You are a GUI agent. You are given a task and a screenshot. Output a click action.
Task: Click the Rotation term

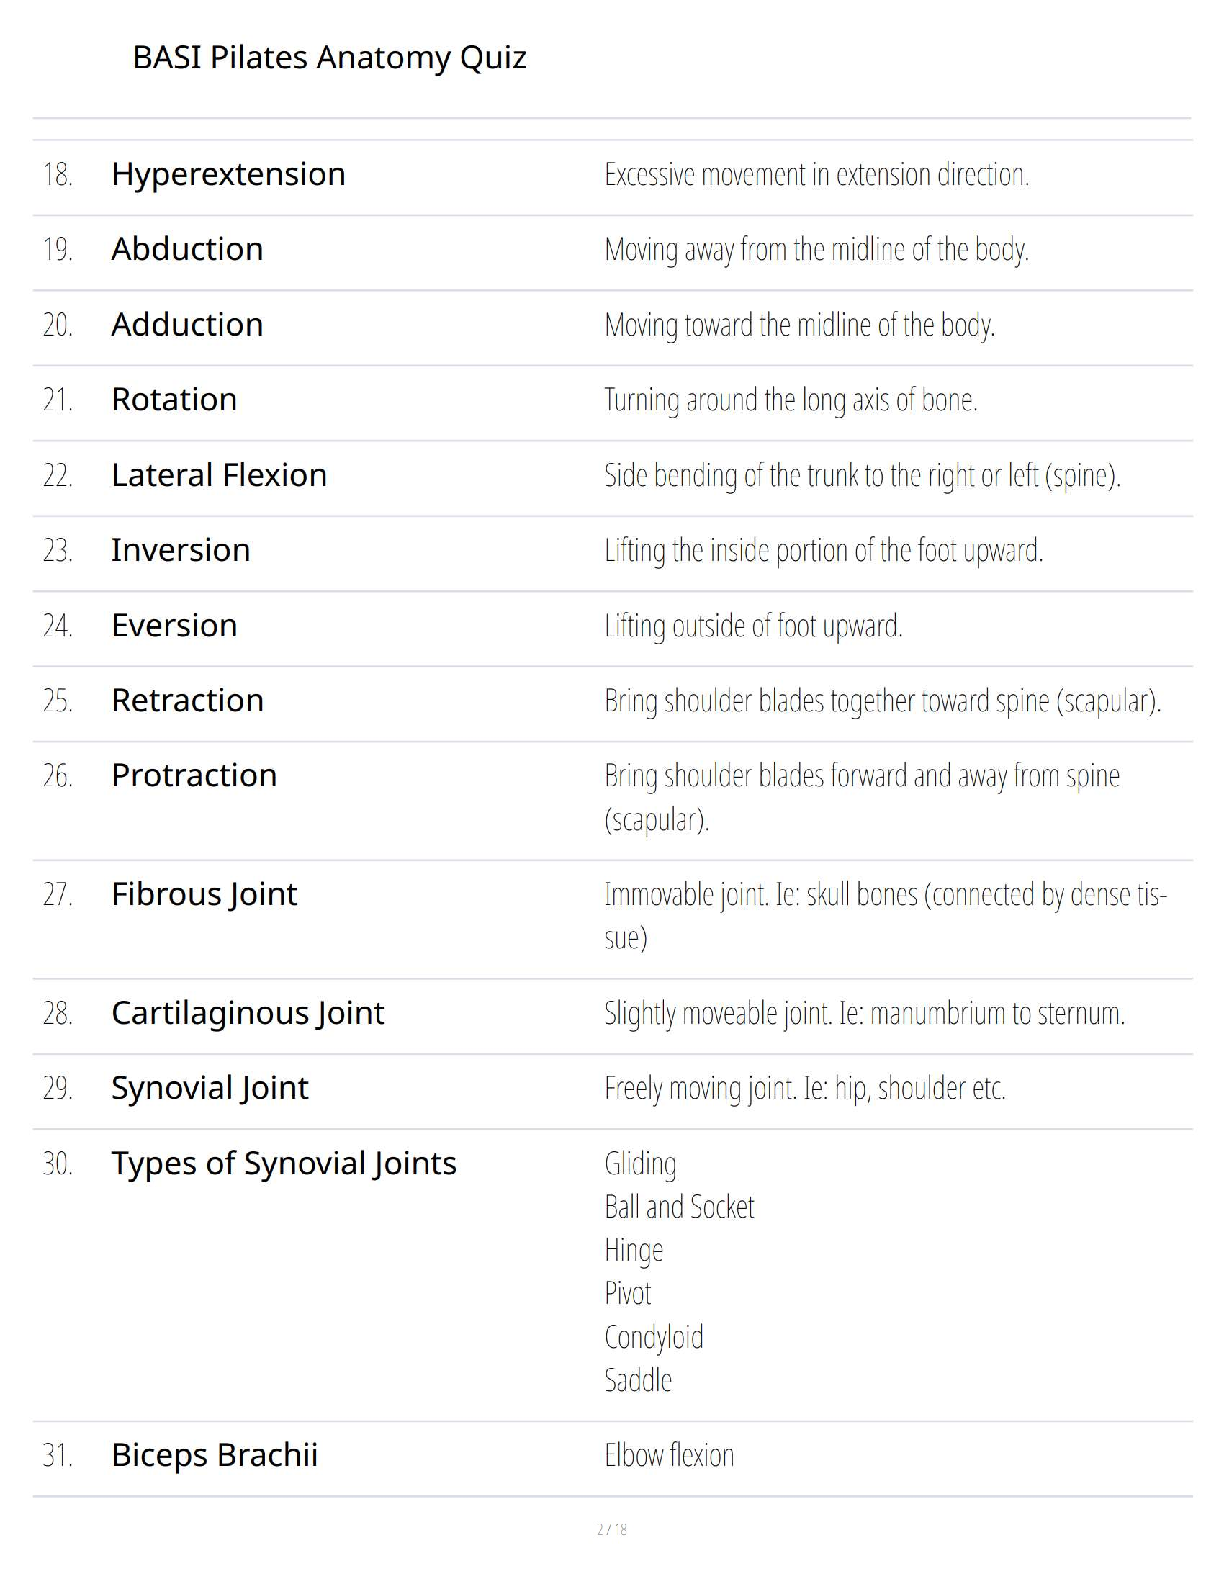point(174,400)
